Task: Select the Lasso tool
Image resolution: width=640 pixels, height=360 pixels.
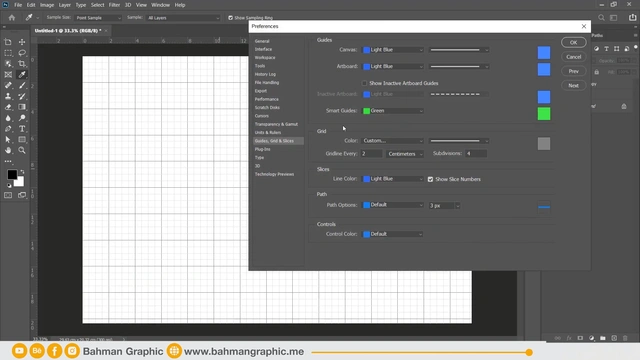Action: [22, 53]
